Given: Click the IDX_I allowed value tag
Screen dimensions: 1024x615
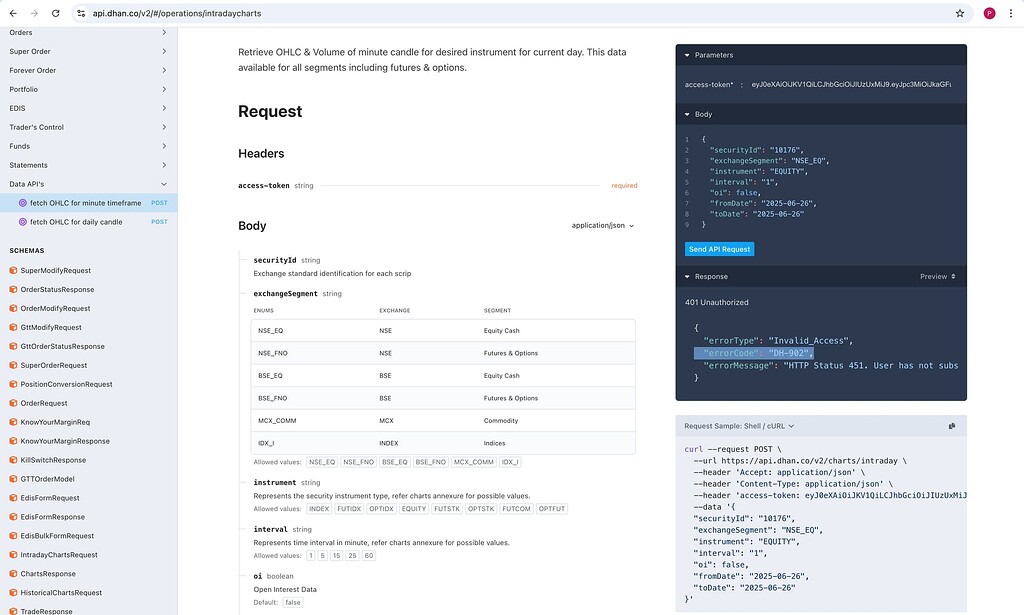Looking at the screenshot, I should pyautogui.click(x=510, y=462).
